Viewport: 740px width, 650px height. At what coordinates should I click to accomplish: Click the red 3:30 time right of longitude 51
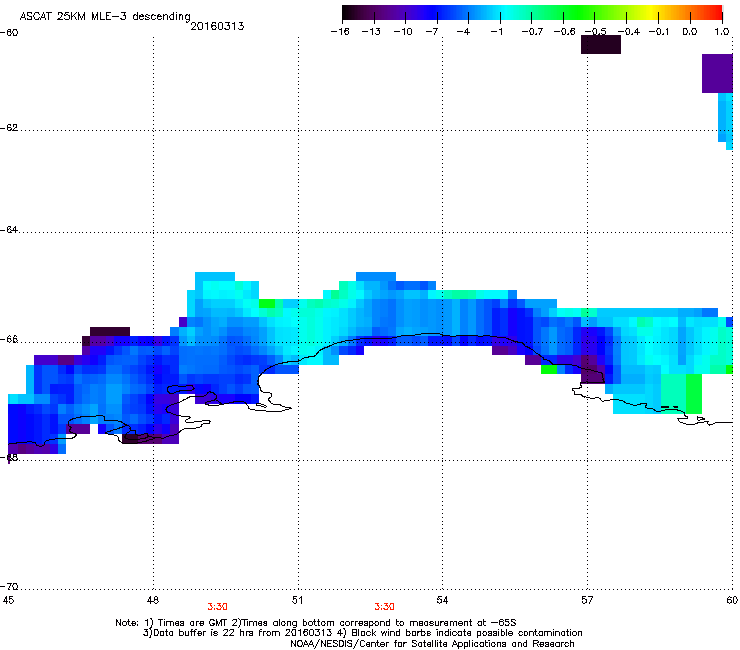pos(384,607)
